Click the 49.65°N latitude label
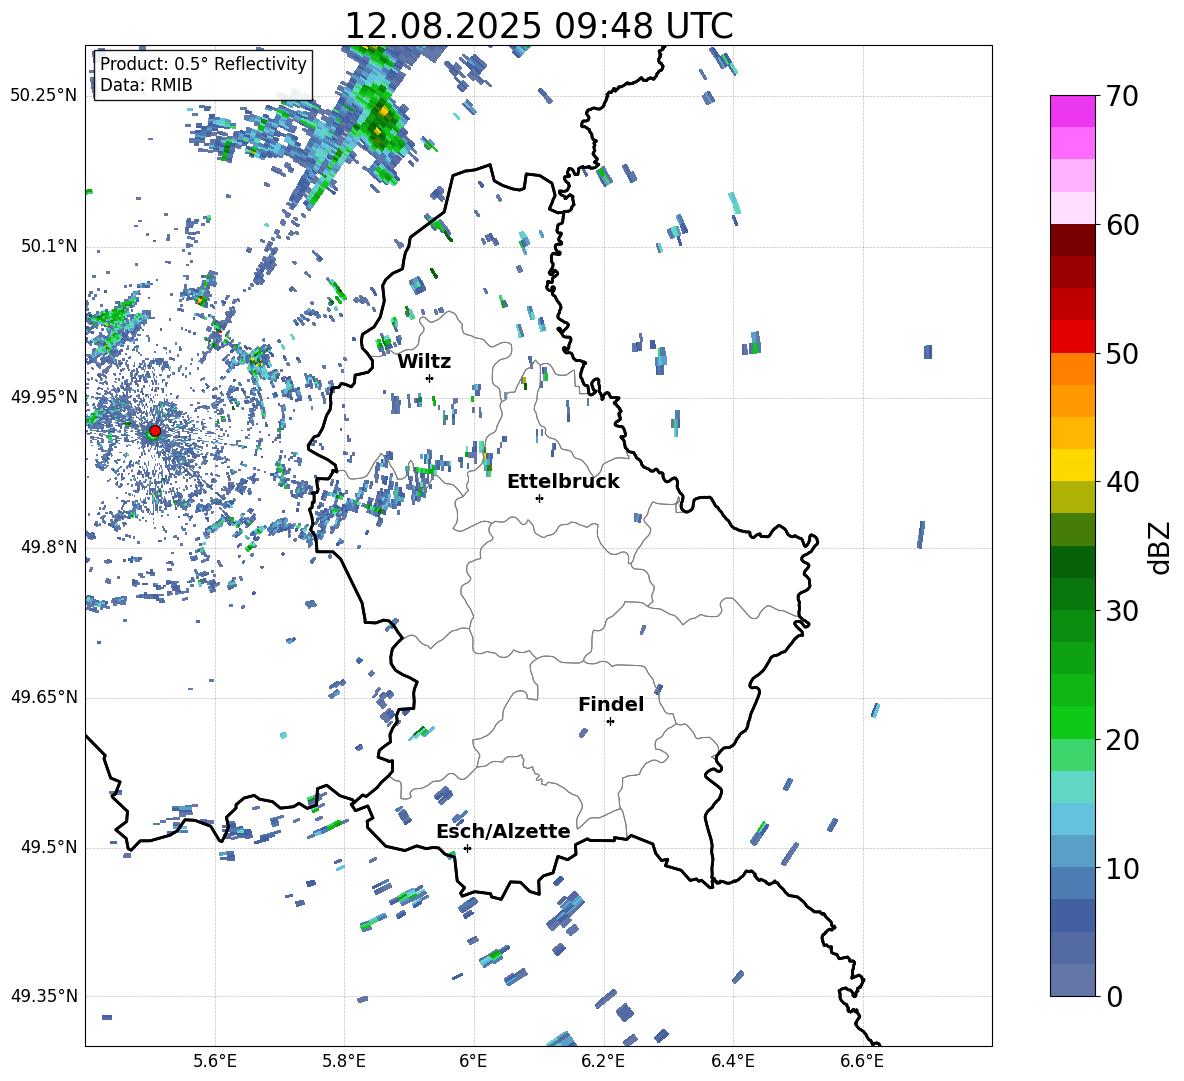This screenshot has height=1081, width=1184. (x=44, y=697)
